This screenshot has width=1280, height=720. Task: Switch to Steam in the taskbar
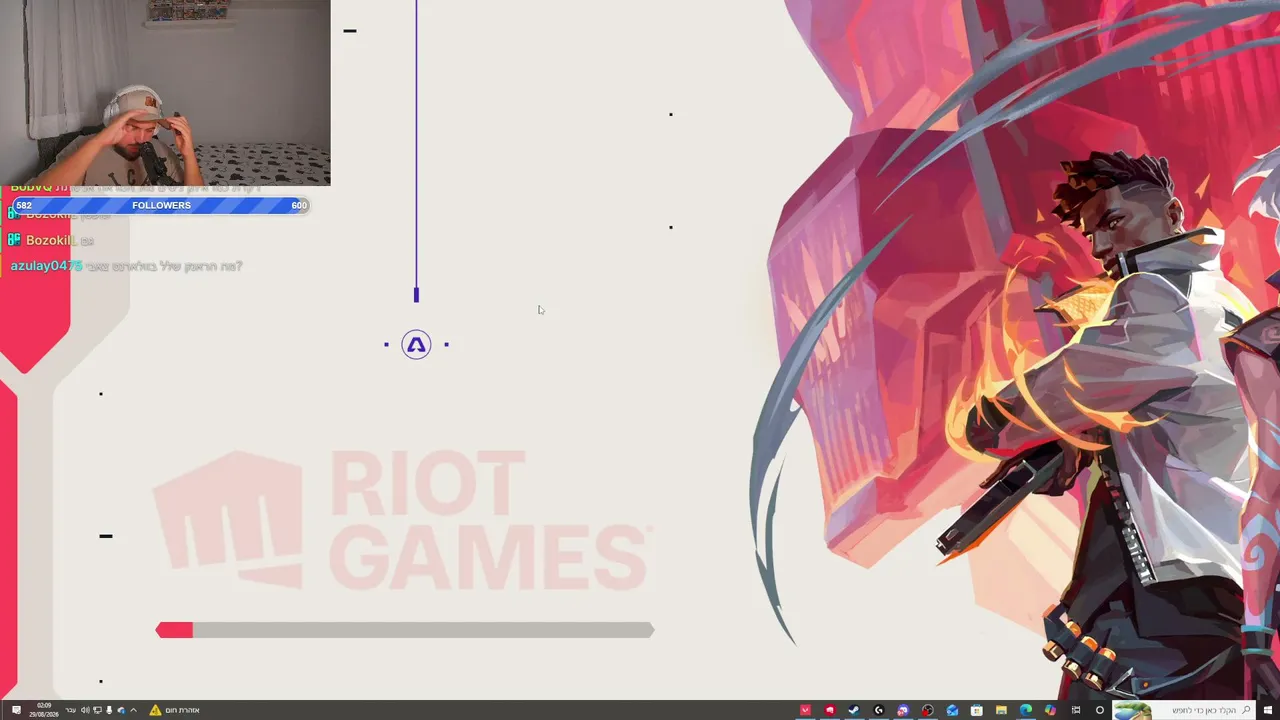tap(854, 710)
